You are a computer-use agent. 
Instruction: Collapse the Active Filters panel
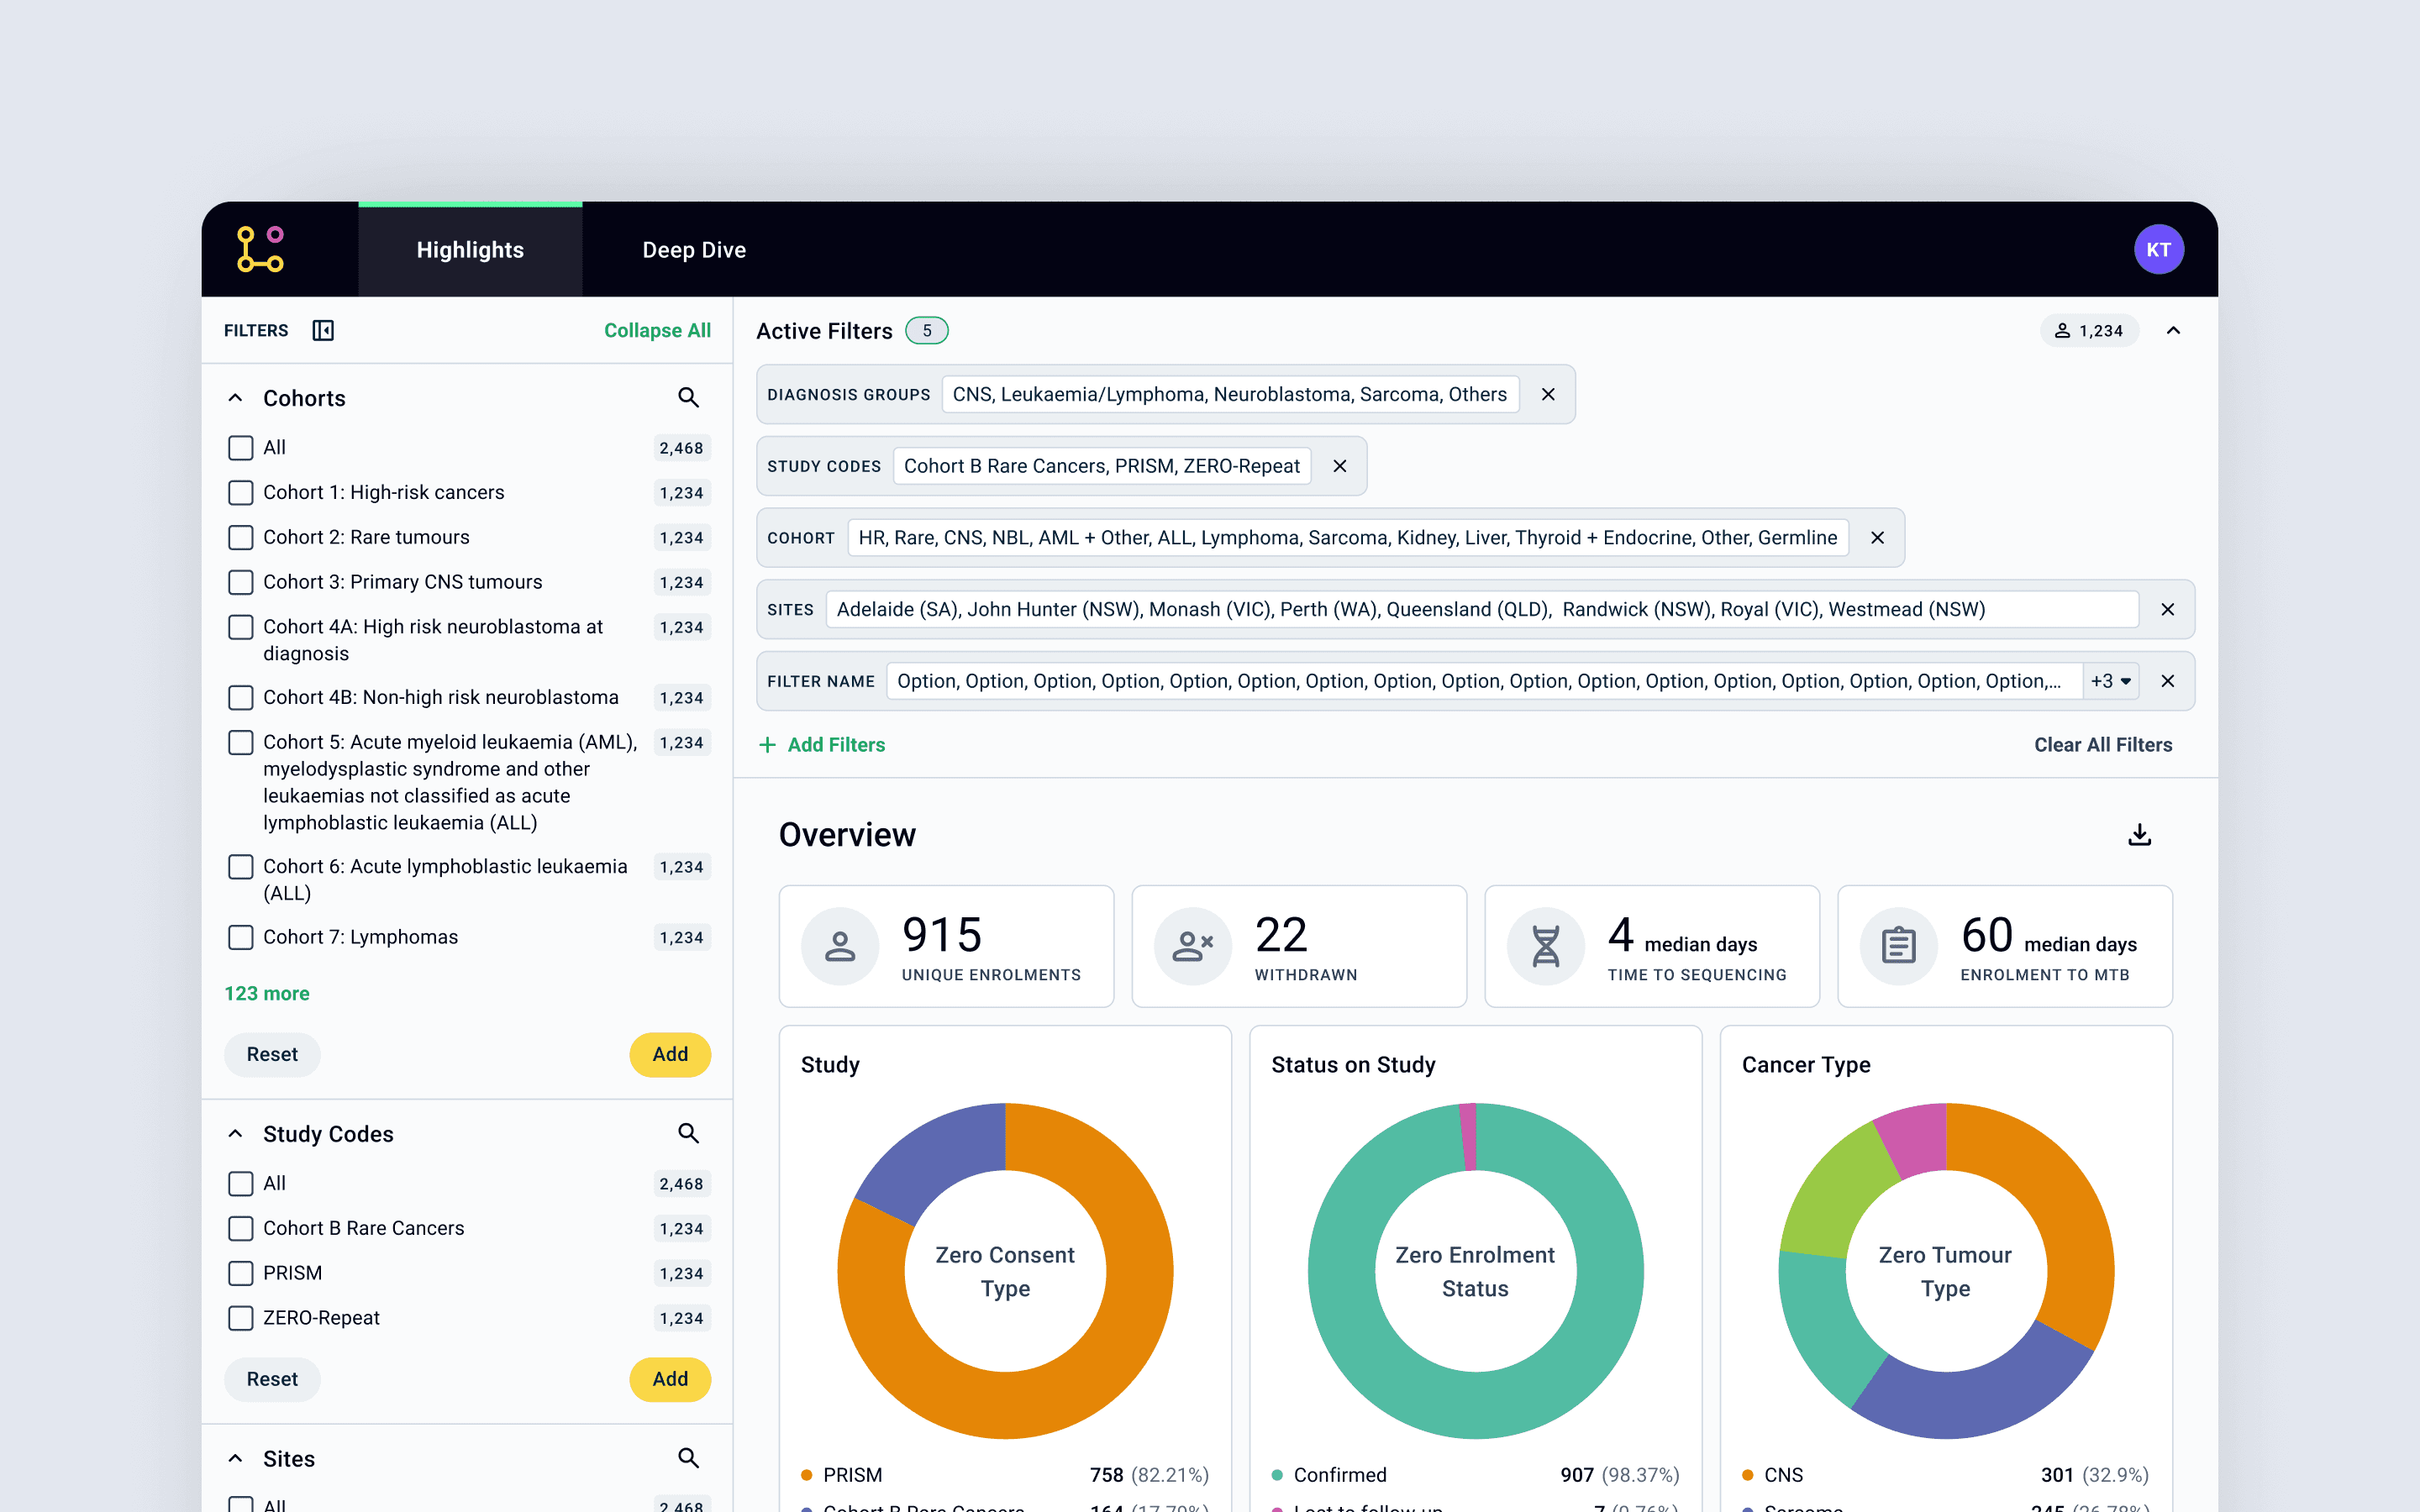coord(2173,331)
